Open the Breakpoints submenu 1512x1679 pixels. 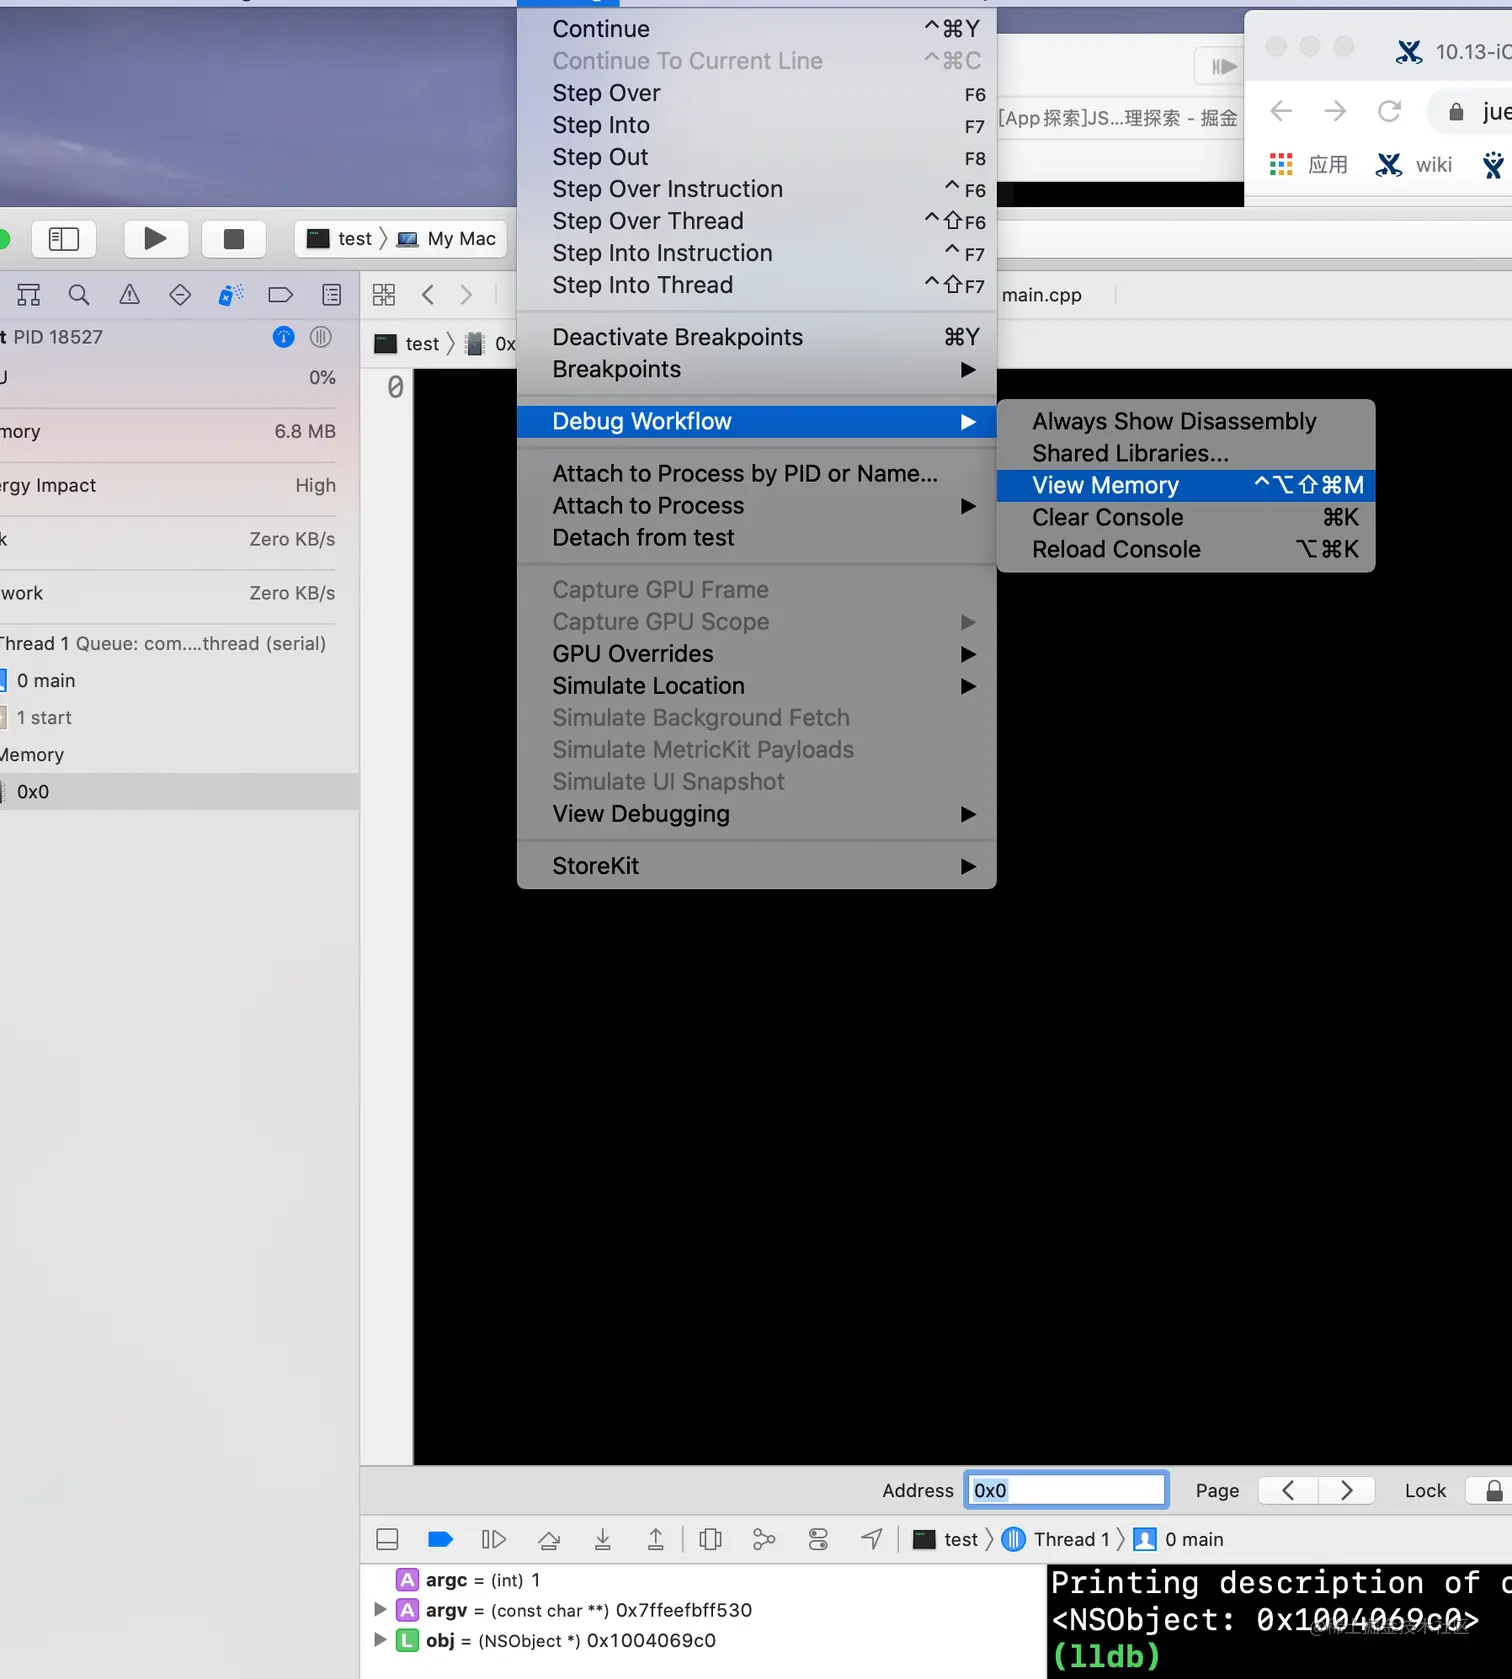coord(757,369)
